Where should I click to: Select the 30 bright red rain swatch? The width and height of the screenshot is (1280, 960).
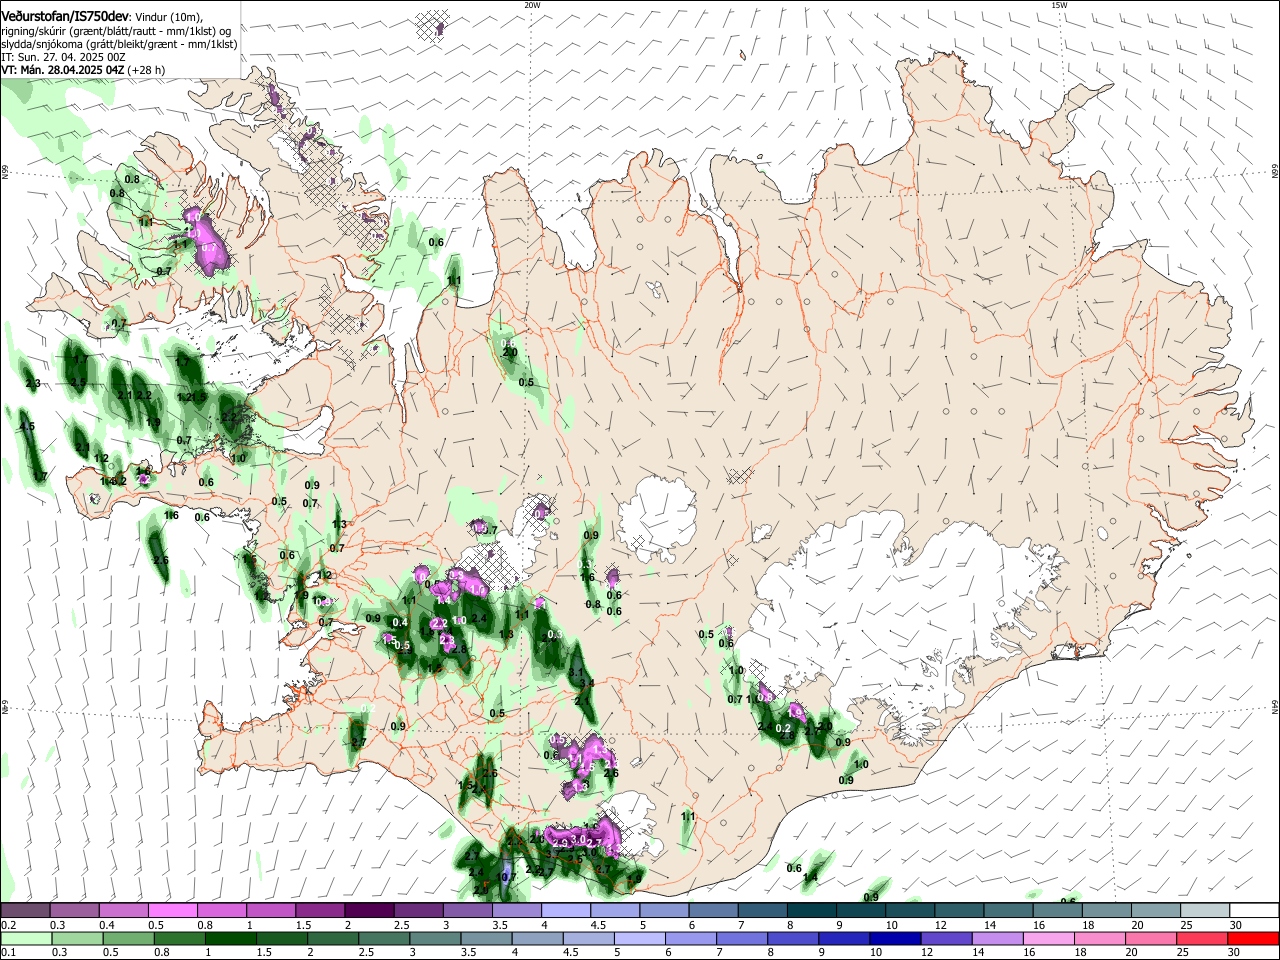[x=1252, y=938]
